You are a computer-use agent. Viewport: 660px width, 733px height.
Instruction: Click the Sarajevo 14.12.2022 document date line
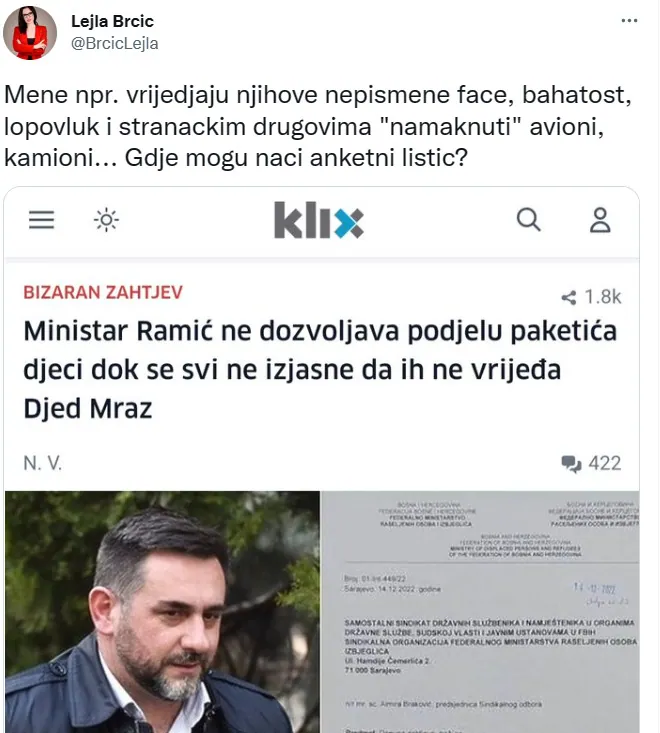(392, 589)
